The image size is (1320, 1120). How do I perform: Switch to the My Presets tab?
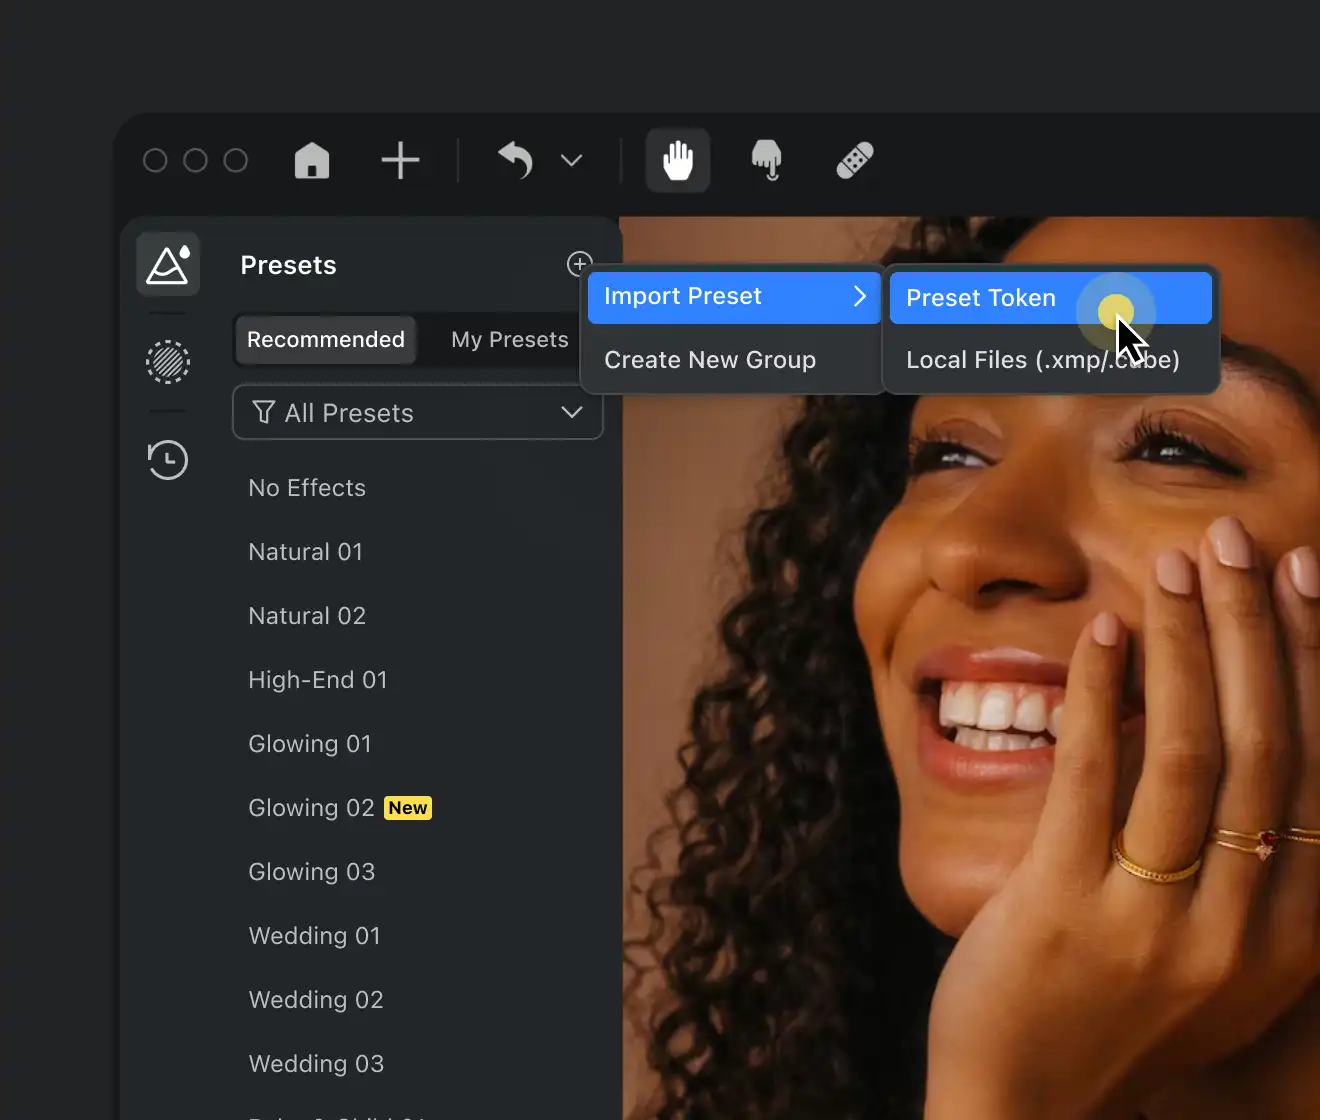509,339
